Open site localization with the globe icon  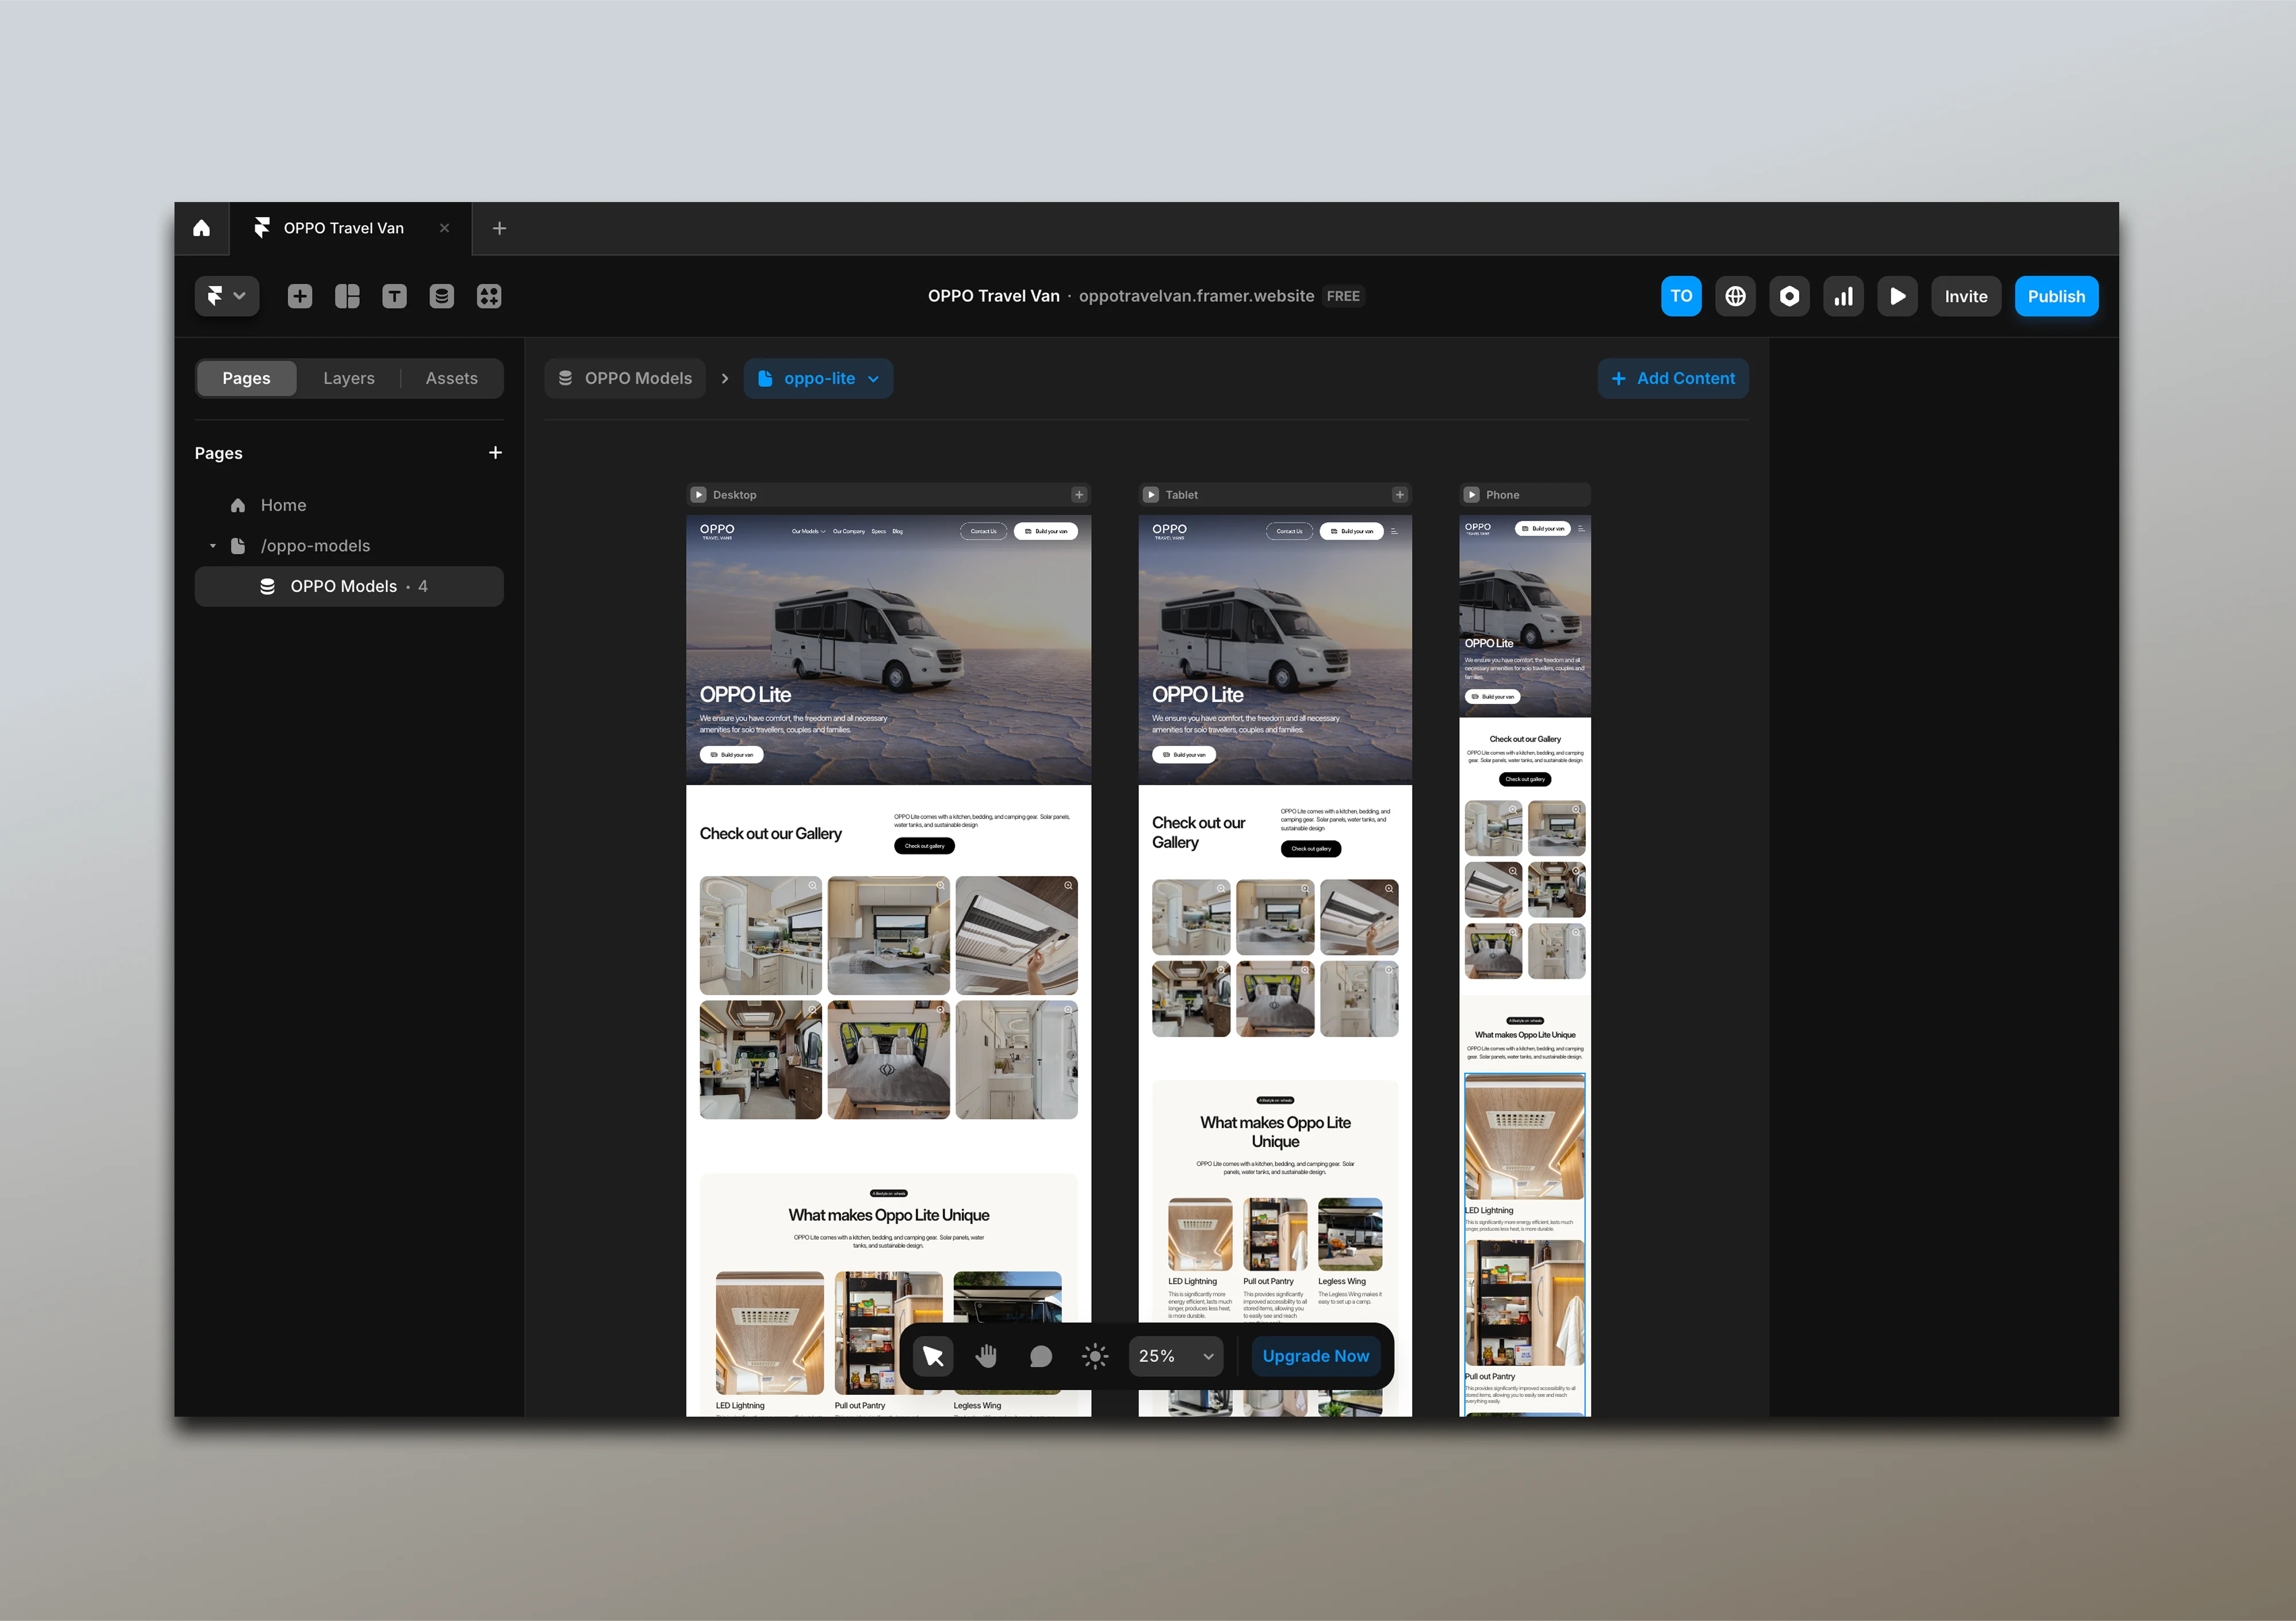click(1735, 296)
